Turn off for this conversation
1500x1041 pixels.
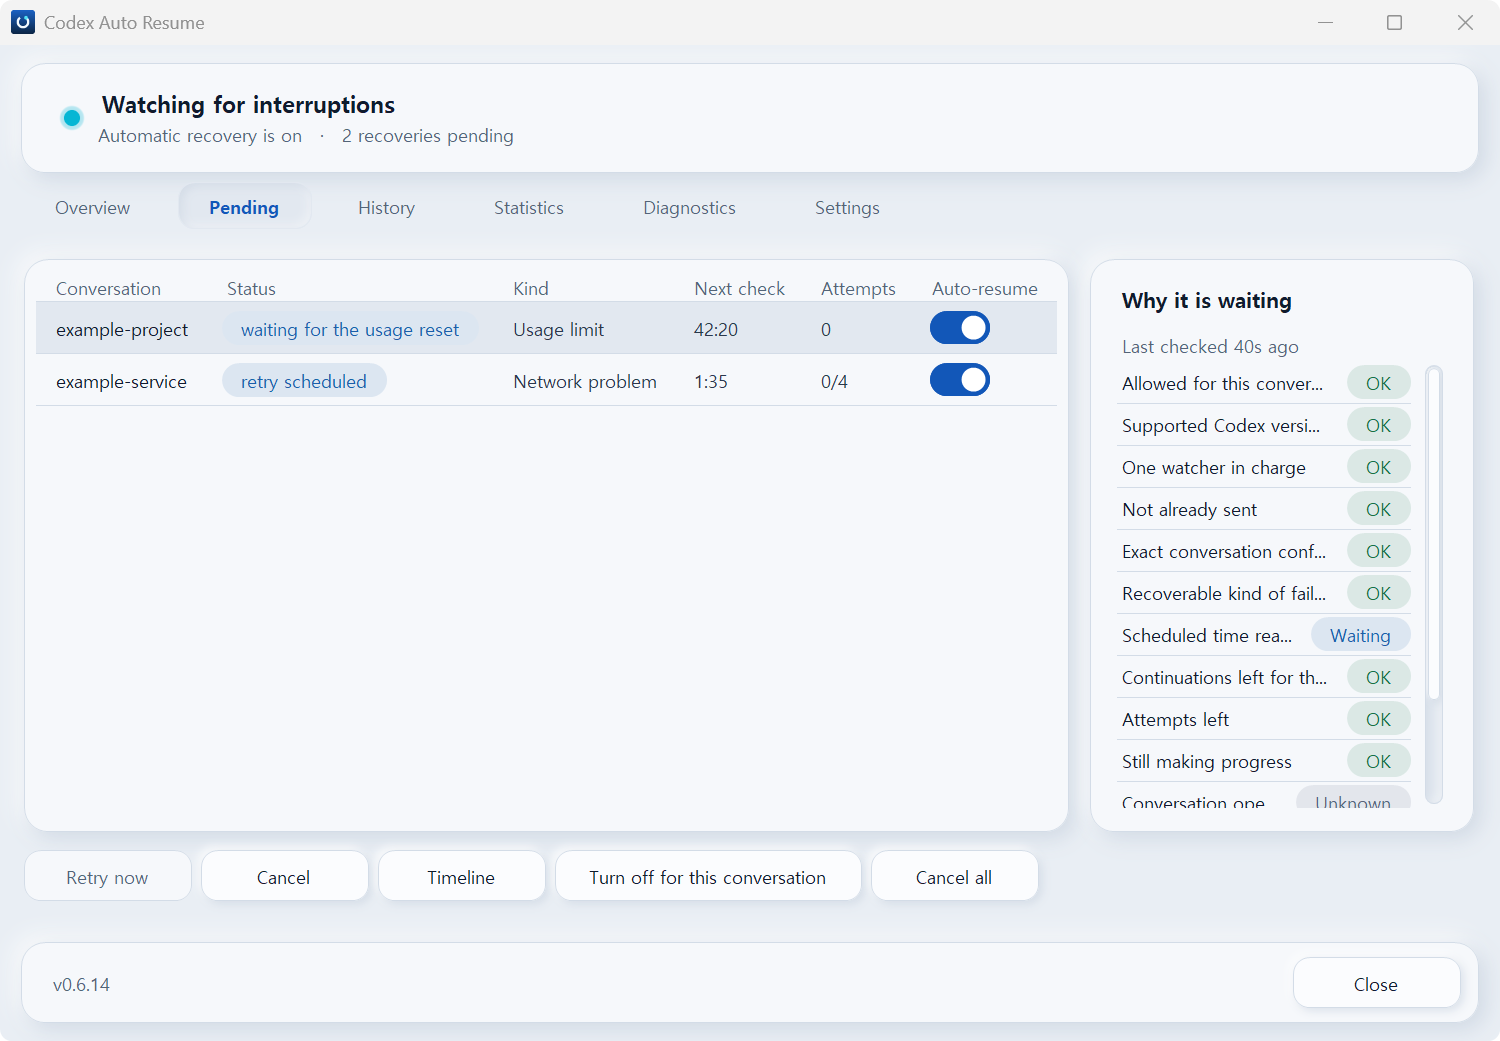pos(708,877)
